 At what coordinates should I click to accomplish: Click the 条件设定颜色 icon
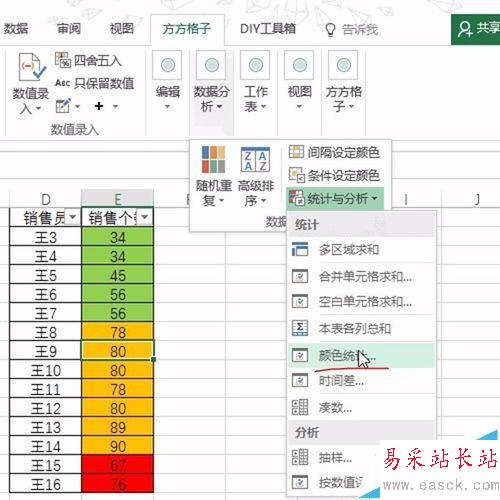[x=296, y=175]
